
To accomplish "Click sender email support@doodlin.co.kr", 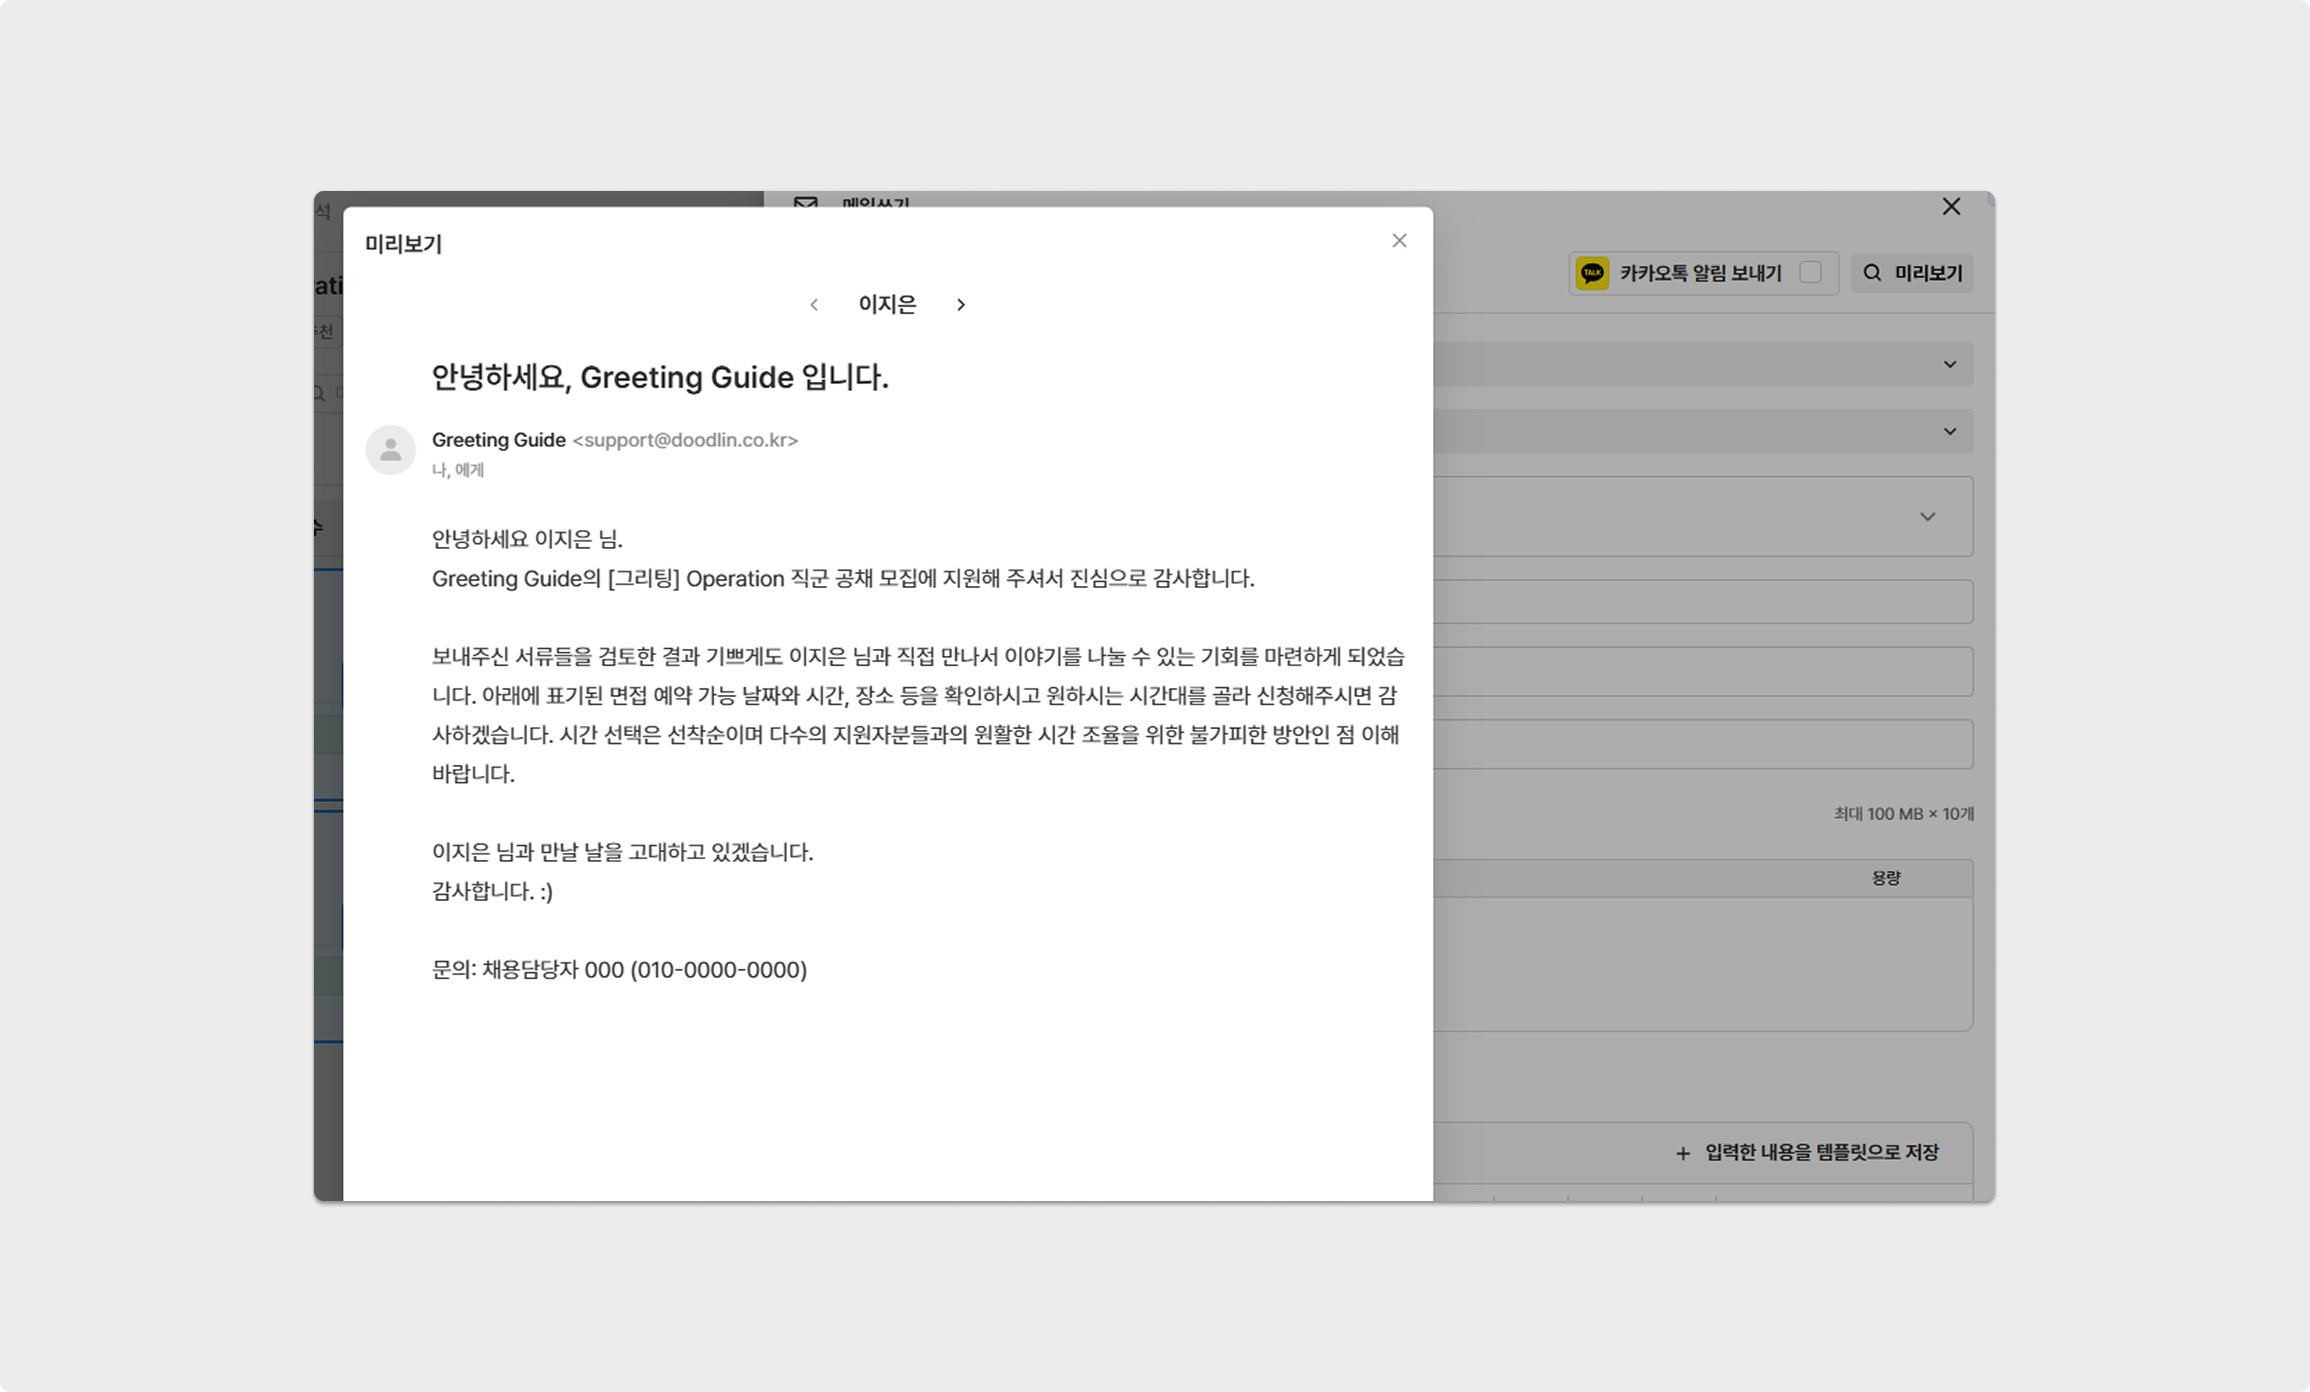I will coord(685,440).
